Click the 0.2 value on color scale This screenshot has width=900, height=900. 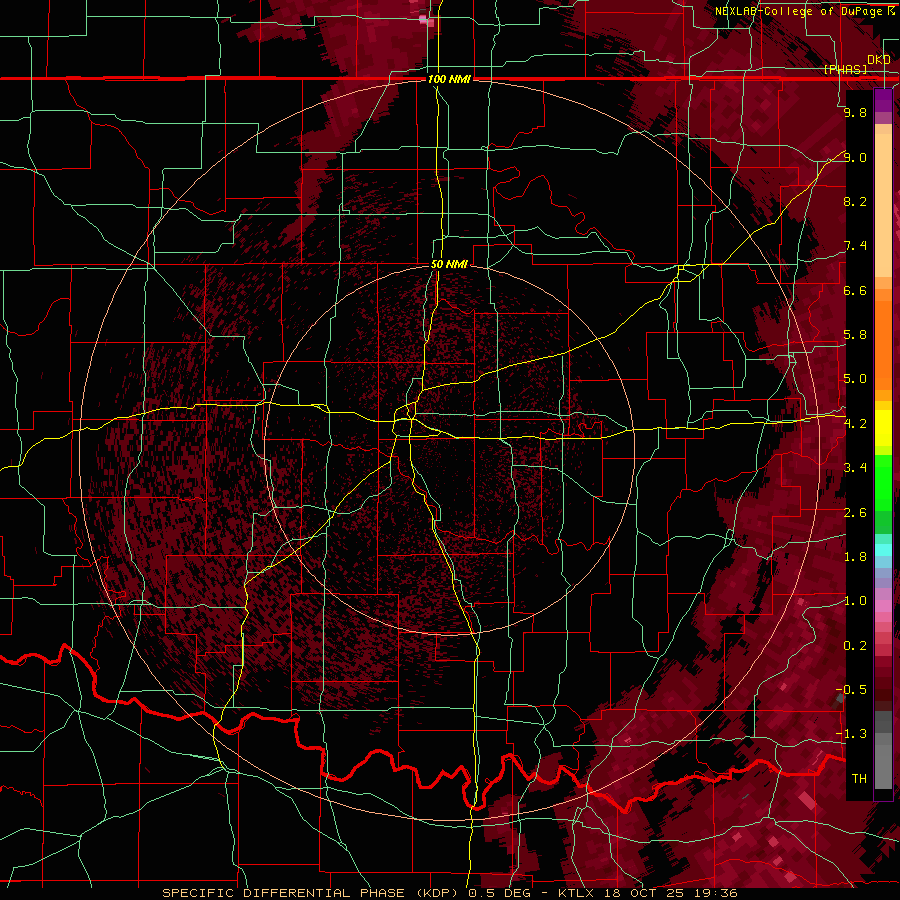click(855, 646)
